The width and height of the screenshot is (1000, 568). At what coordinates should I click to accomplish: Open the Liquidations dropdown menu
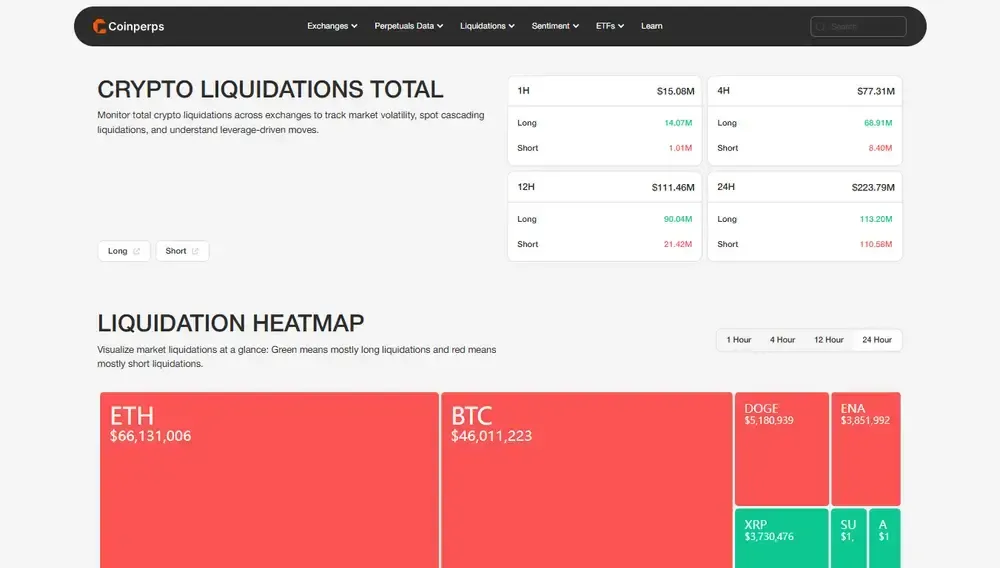click(x=487, y=26)
